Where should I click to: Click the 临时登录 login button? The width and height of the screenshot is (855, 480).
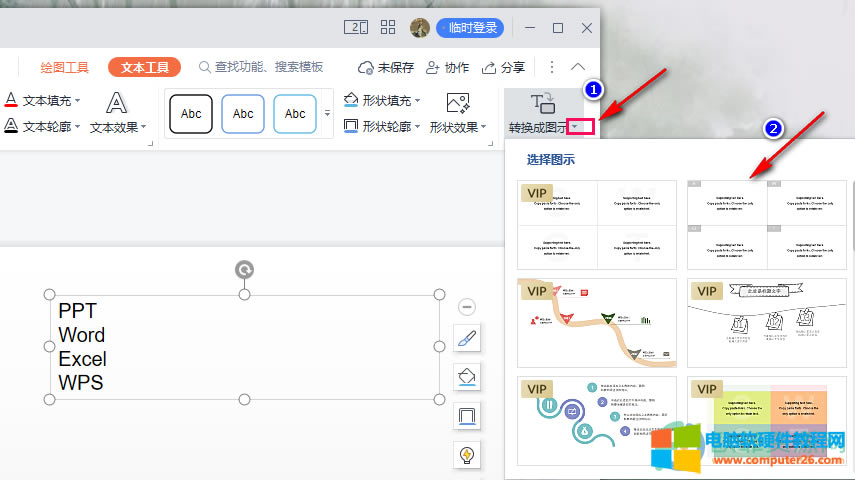tap(469, 28)
